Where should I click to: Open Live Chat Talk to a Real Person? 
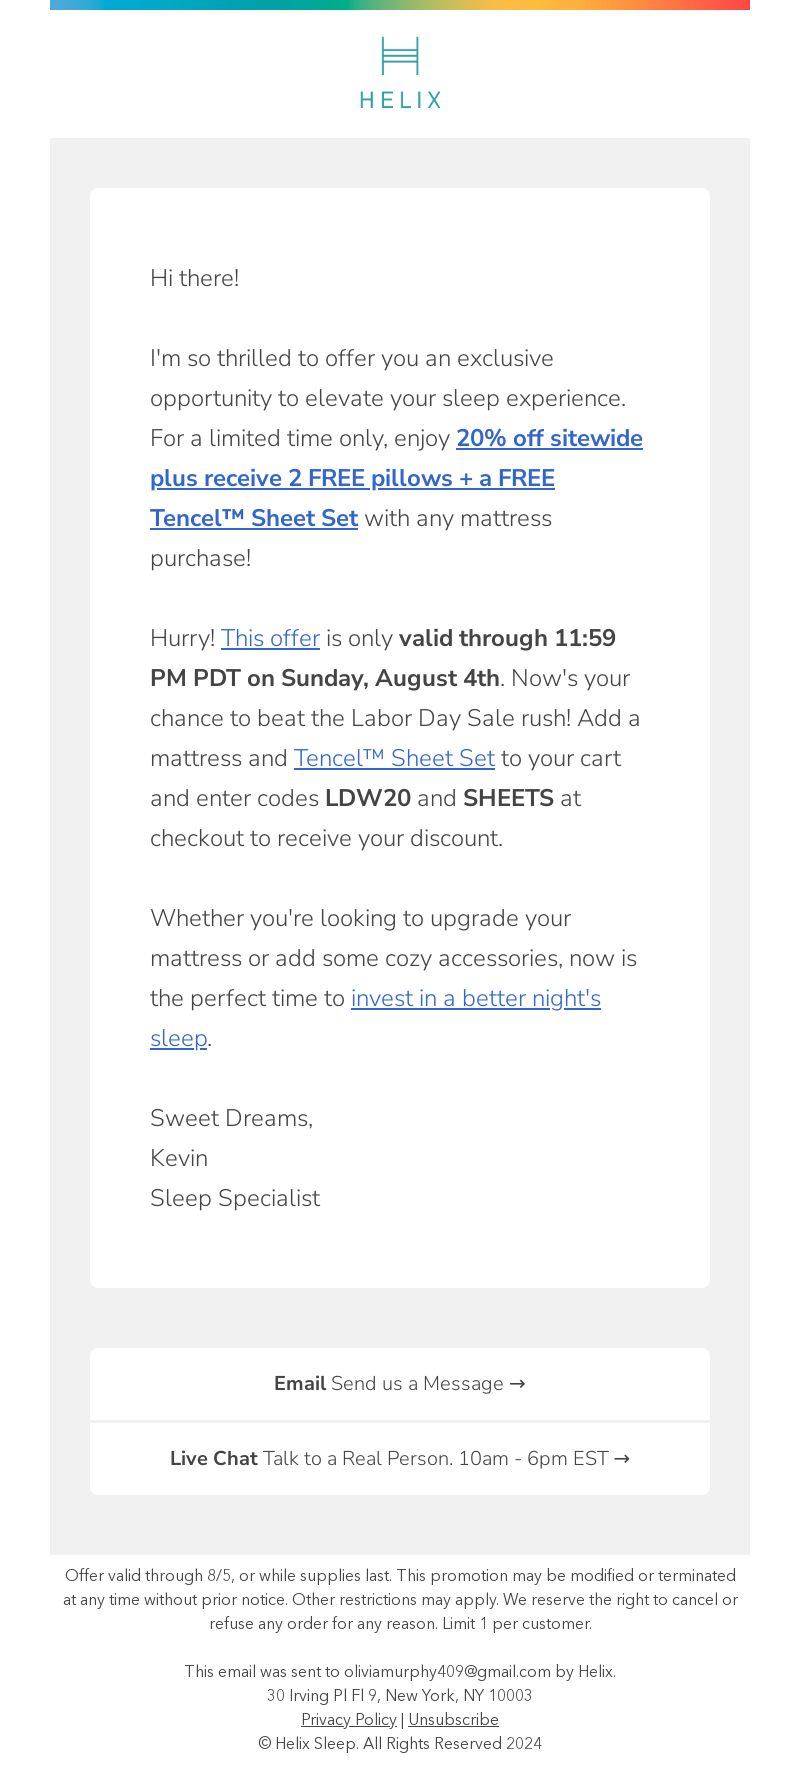tap(400, 1459)
